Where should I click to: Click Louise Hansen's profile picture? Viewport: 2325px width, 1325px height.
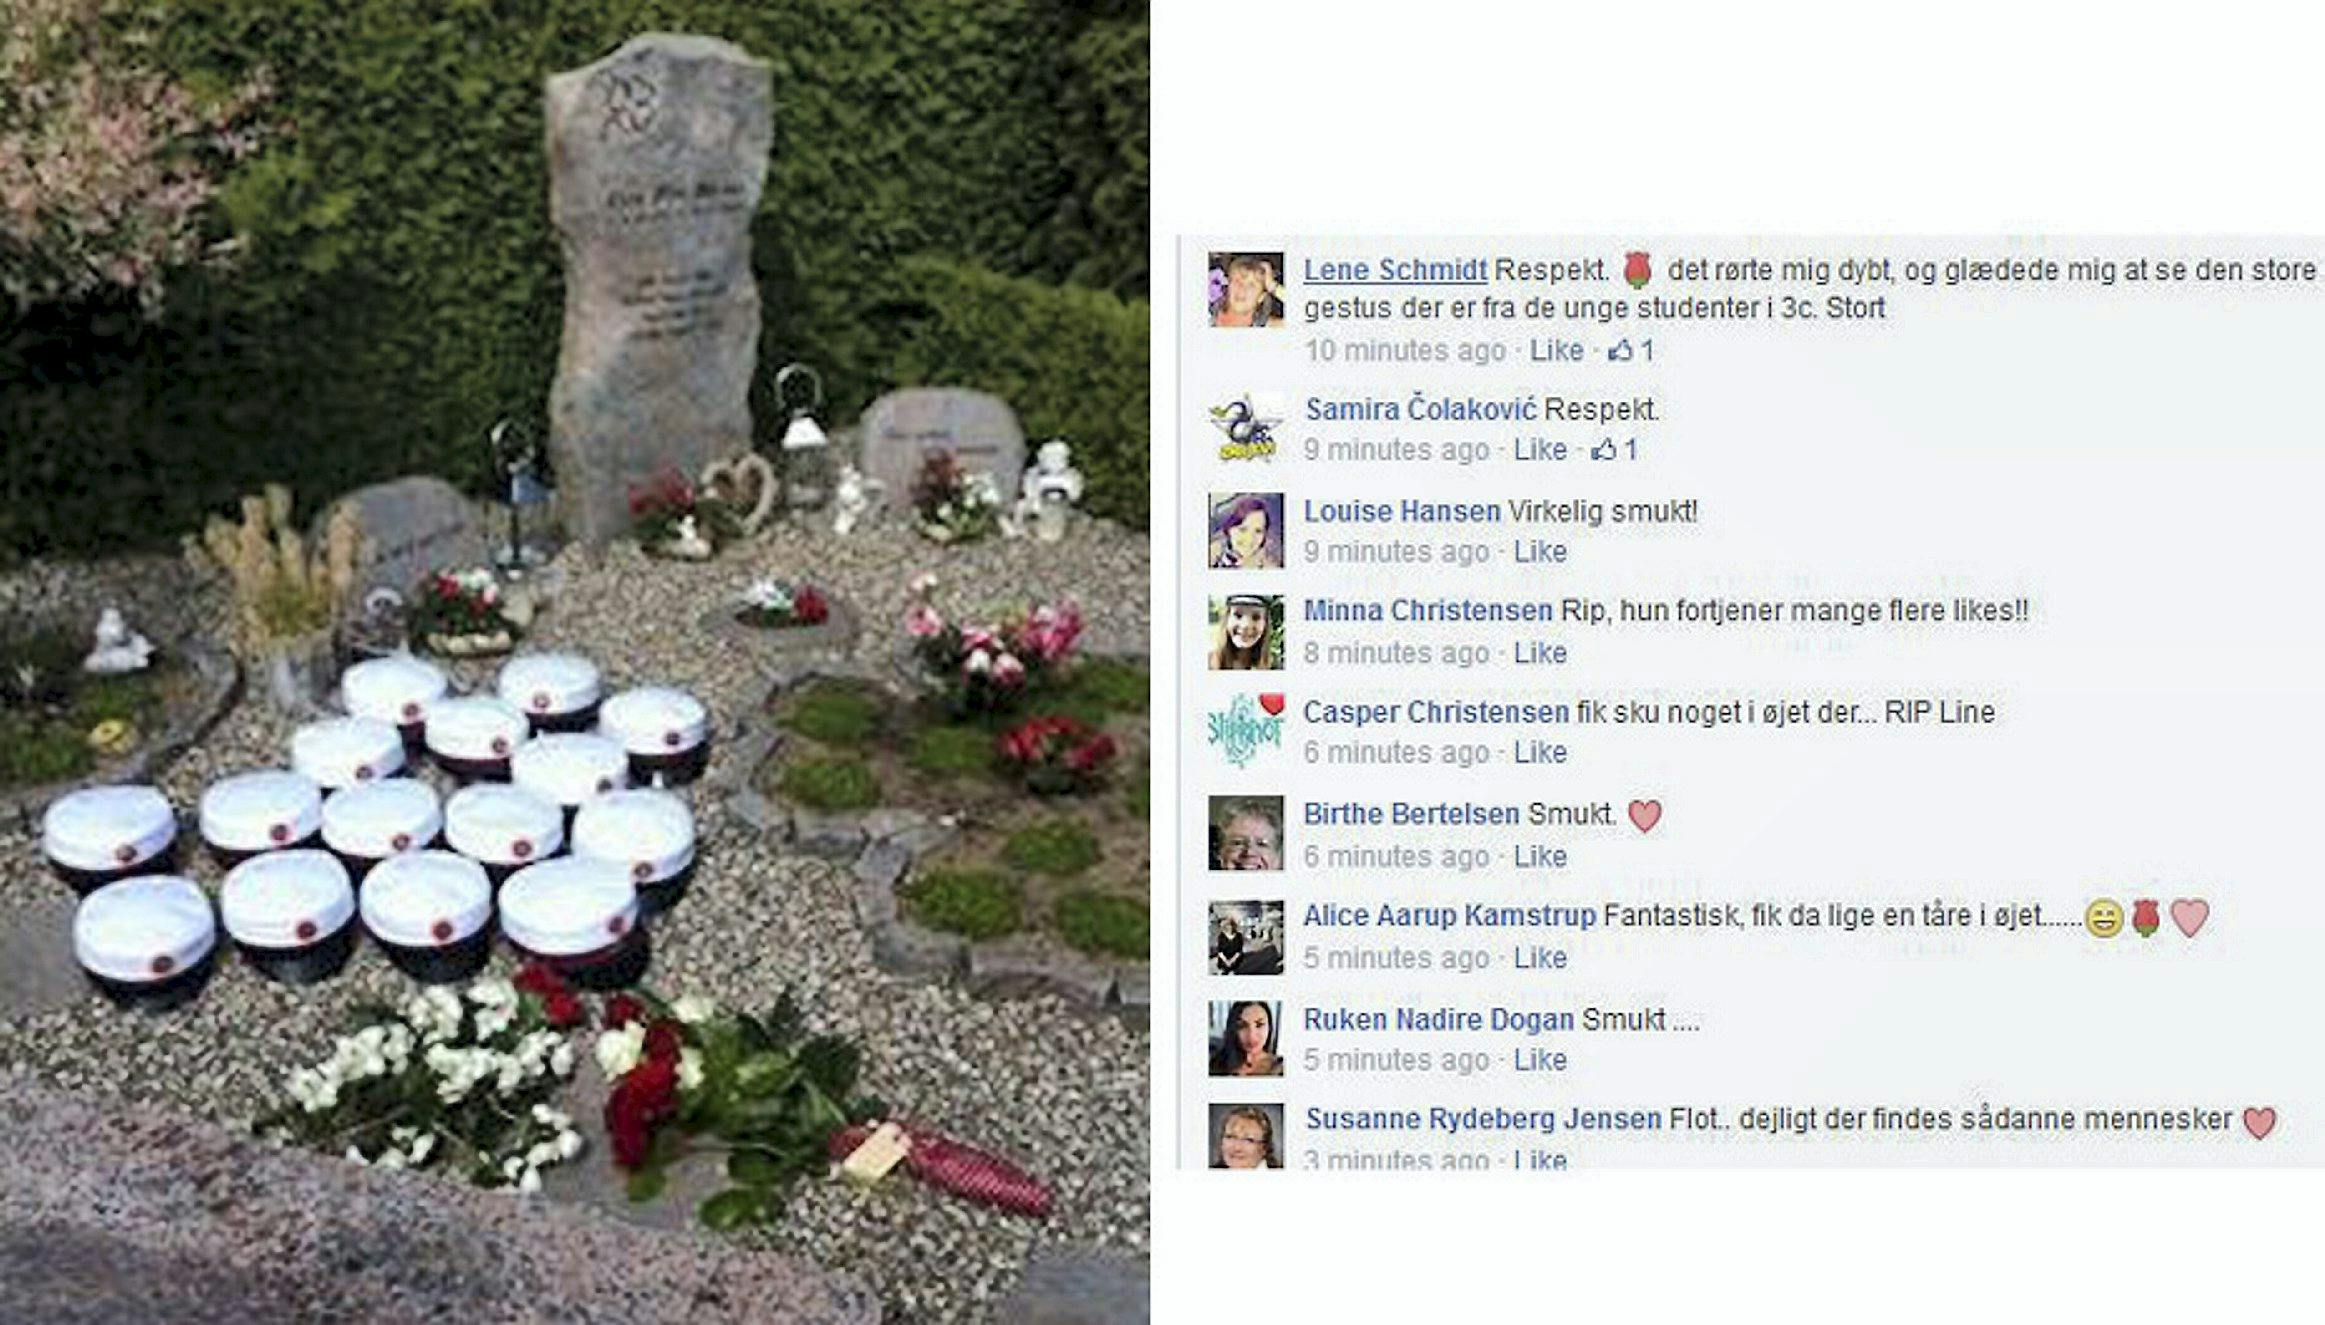pos(1245,530)
